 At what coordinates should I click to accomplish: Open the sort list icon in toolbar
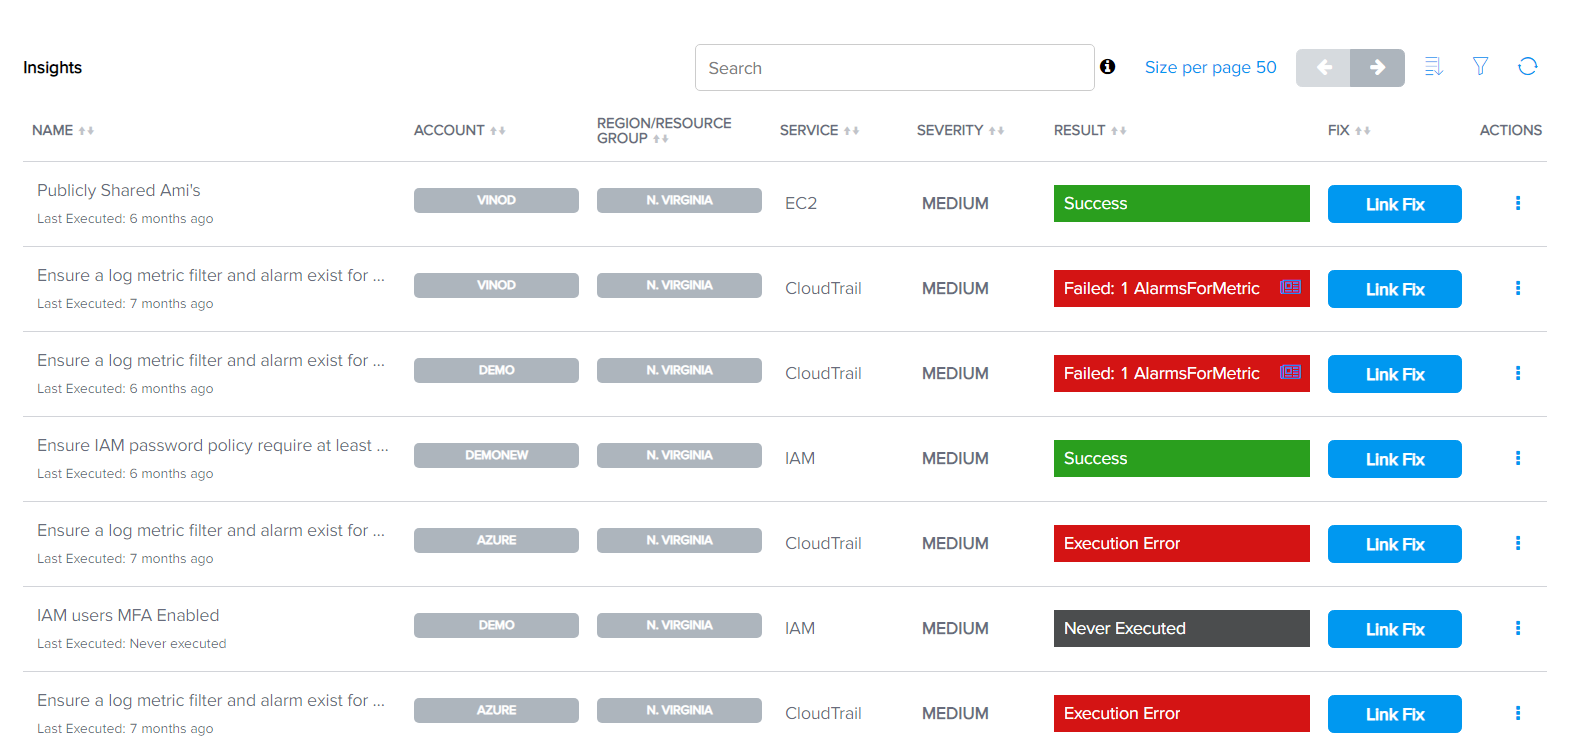1433,67
